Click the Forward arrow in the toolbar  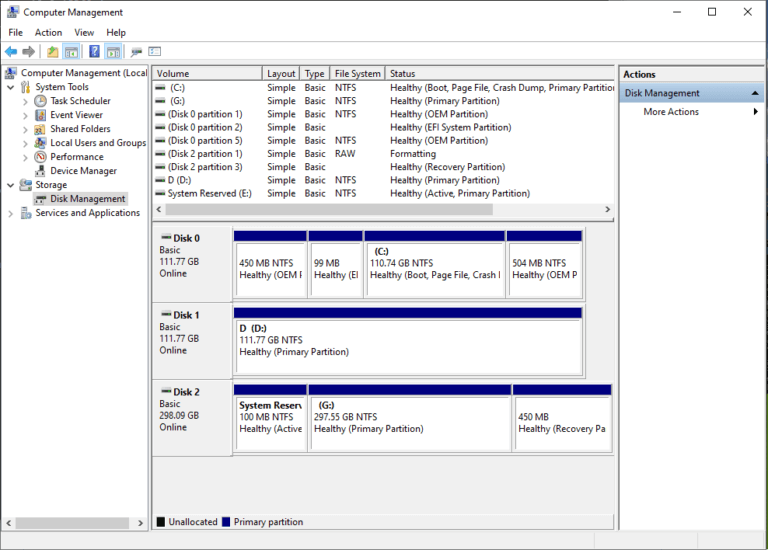coord(28,51)
